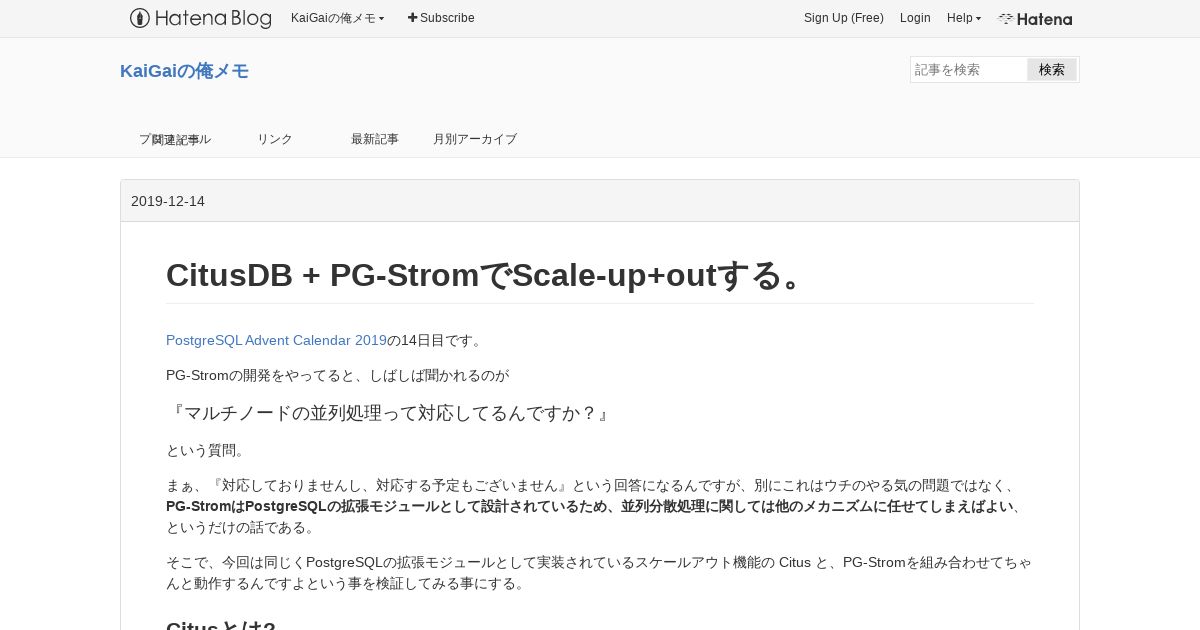Viewport: 1200px width, 630px height.
Task: Open the 関連記事 menu item
Action: (175, 139)
